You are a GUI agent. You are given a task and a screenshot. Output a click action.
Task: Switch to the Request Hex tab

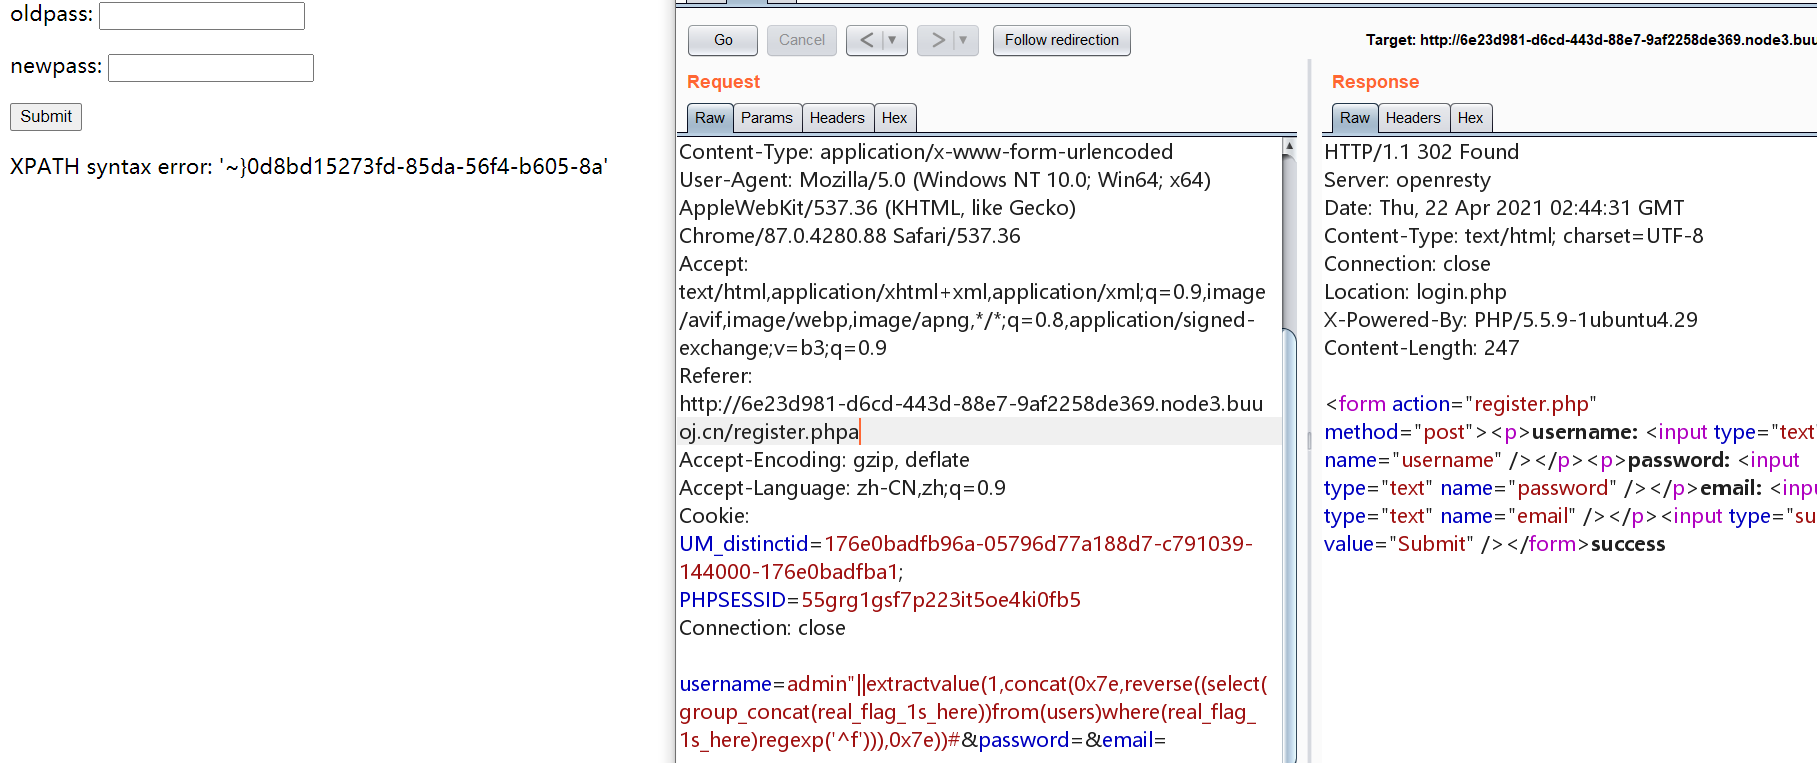894,118
